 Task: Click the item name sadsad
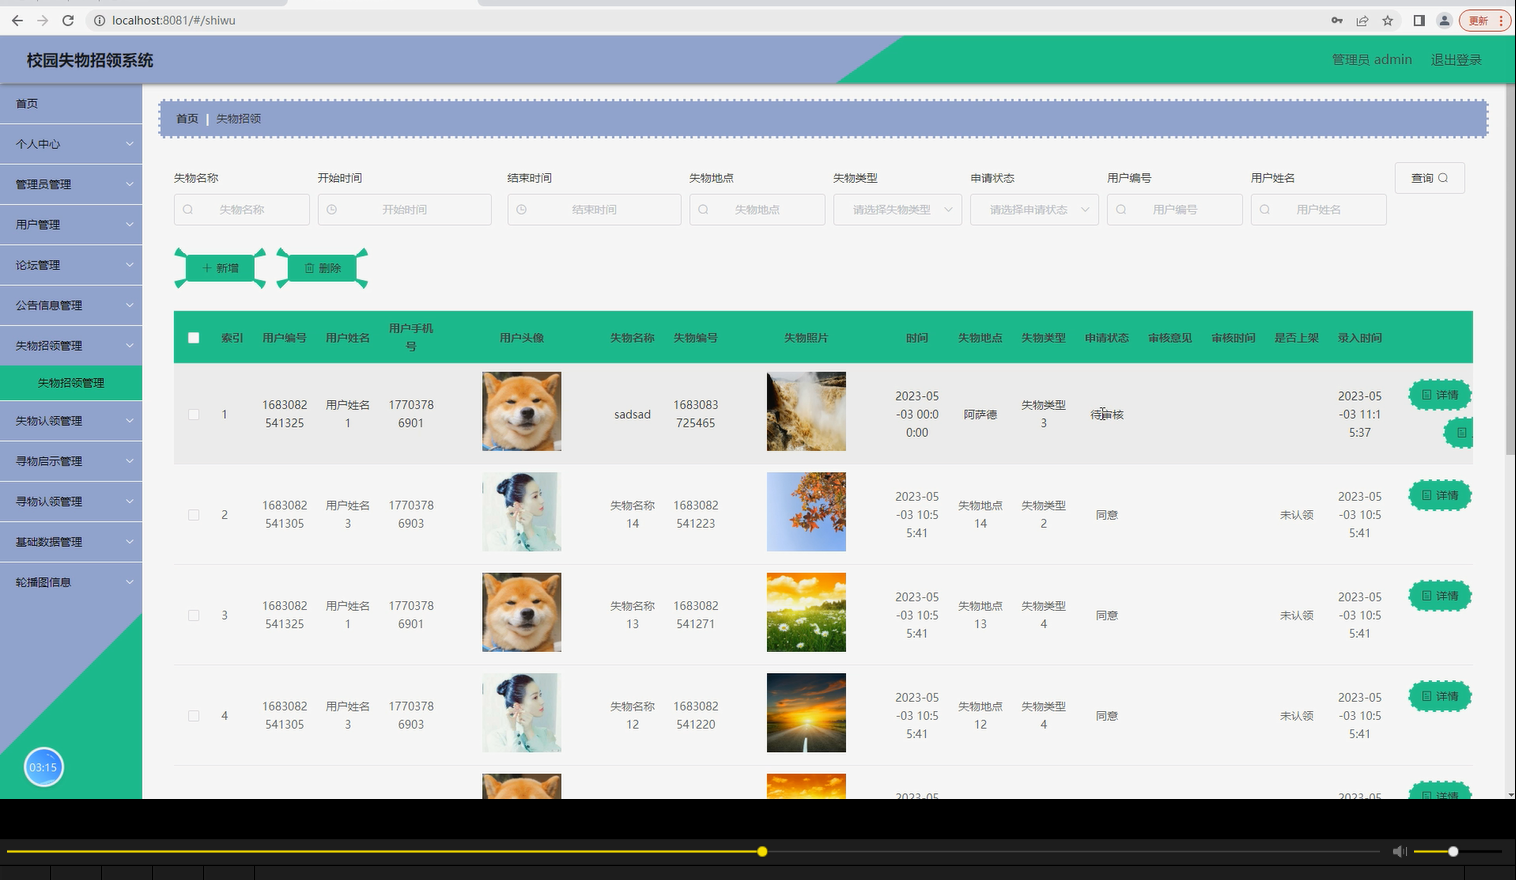(632, 414)
